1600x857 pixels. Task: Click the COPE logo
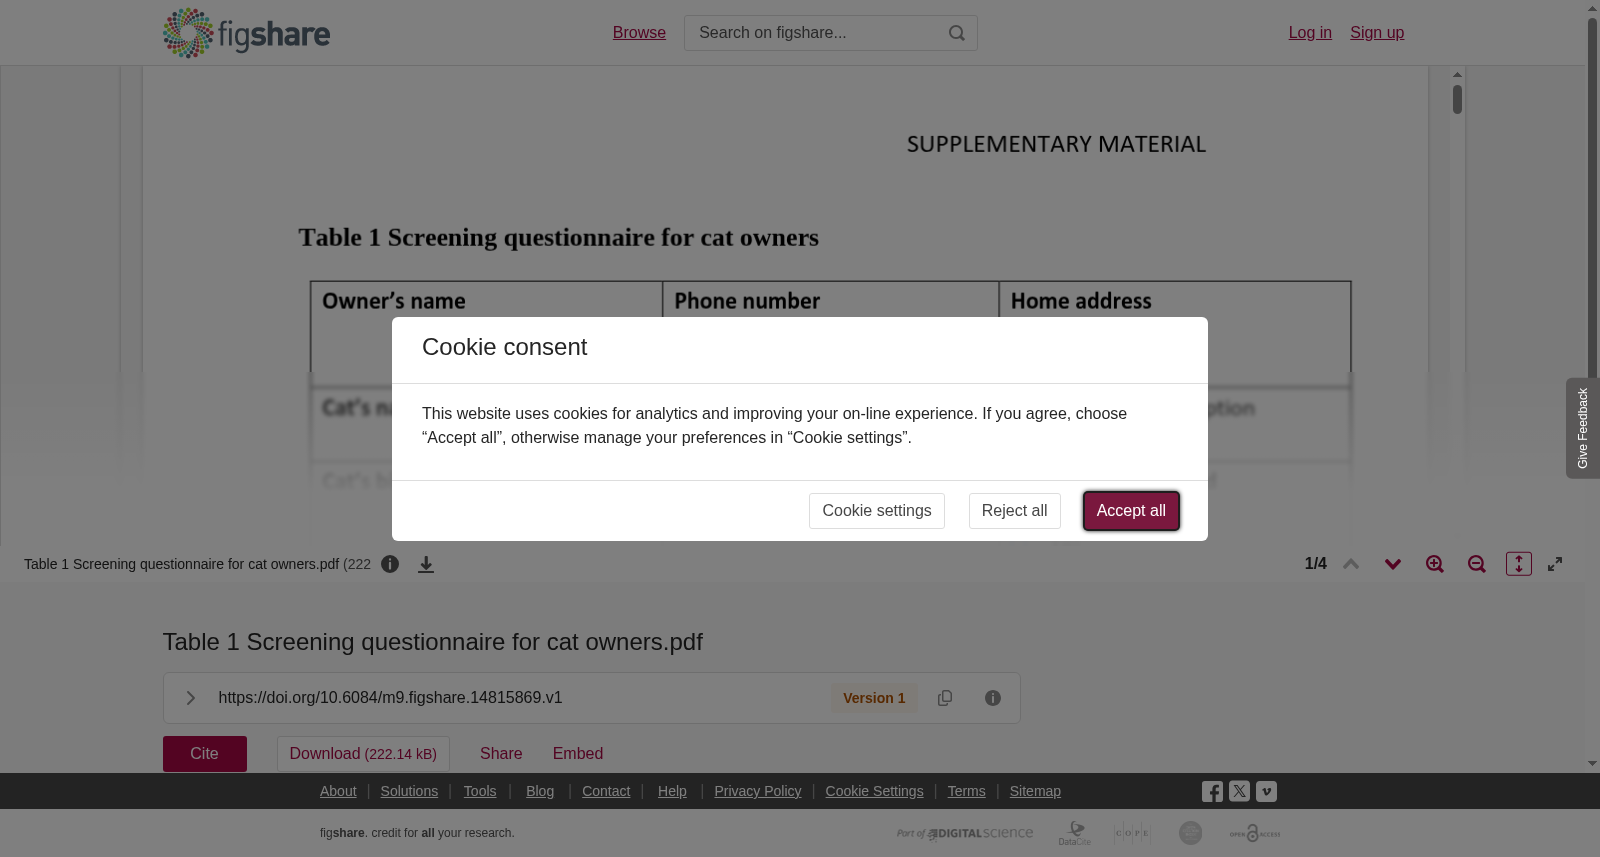tap(1132, 833)
